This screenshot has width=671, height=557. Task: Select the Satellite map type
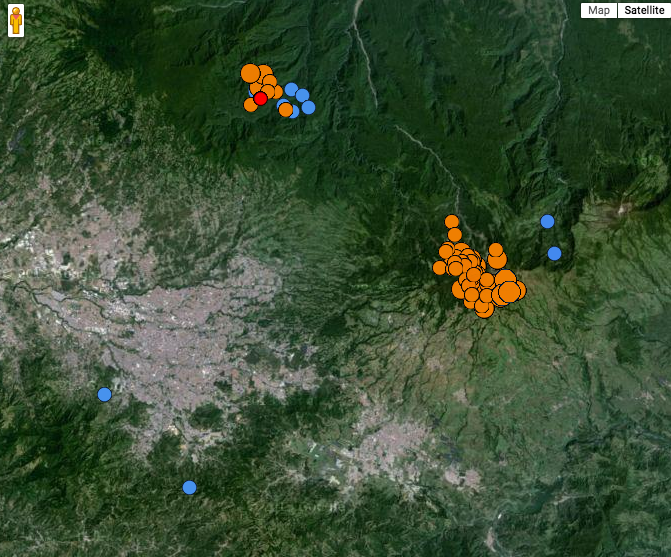click(x=643, y=11)
